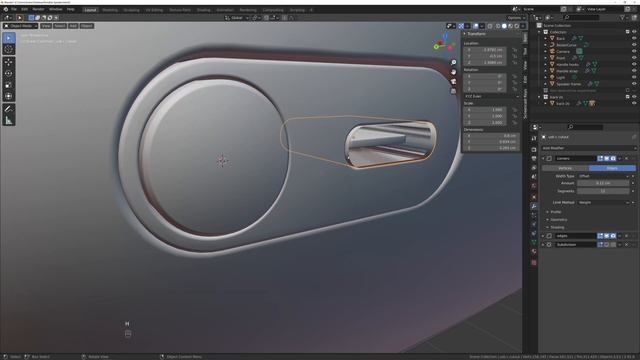640x360 pixels.
Task: Select the Measure tool
Action: [9, 120]
